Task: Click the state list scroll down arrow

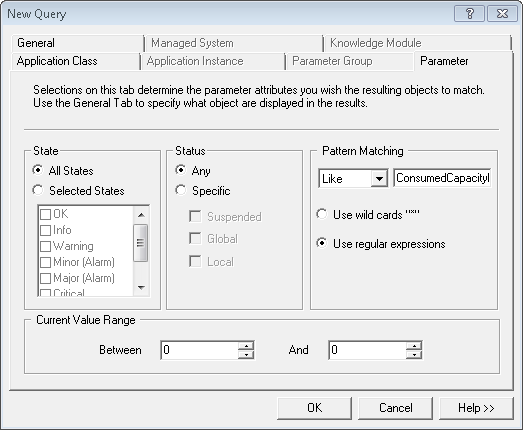Action: [141, 288]
